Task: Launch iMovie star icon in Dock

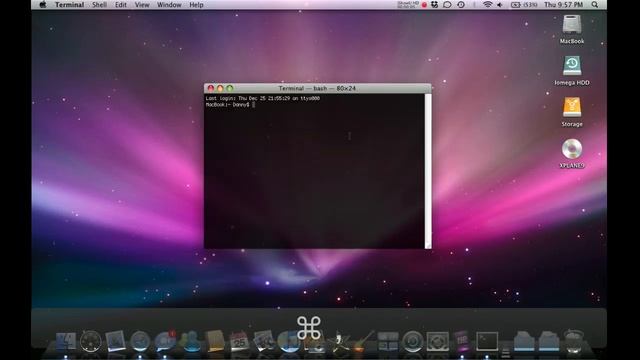Action: [339, 342]
